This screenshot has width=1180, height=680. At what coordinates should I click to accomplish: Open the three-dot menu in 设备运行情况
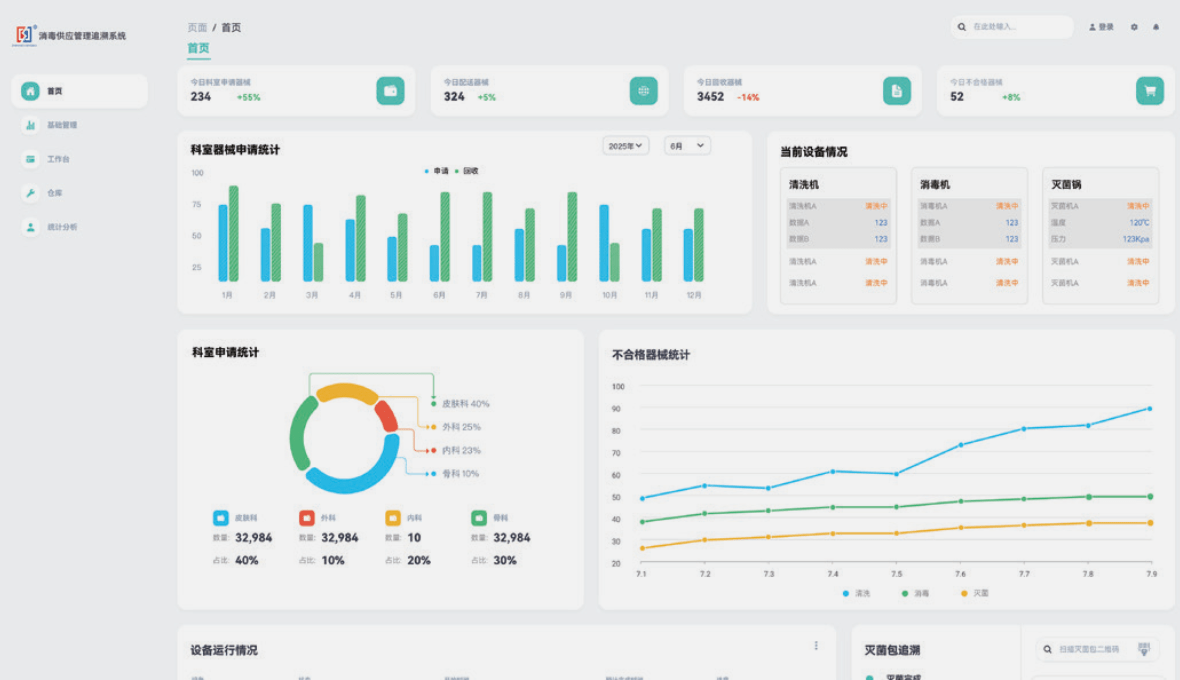[816, 646]
